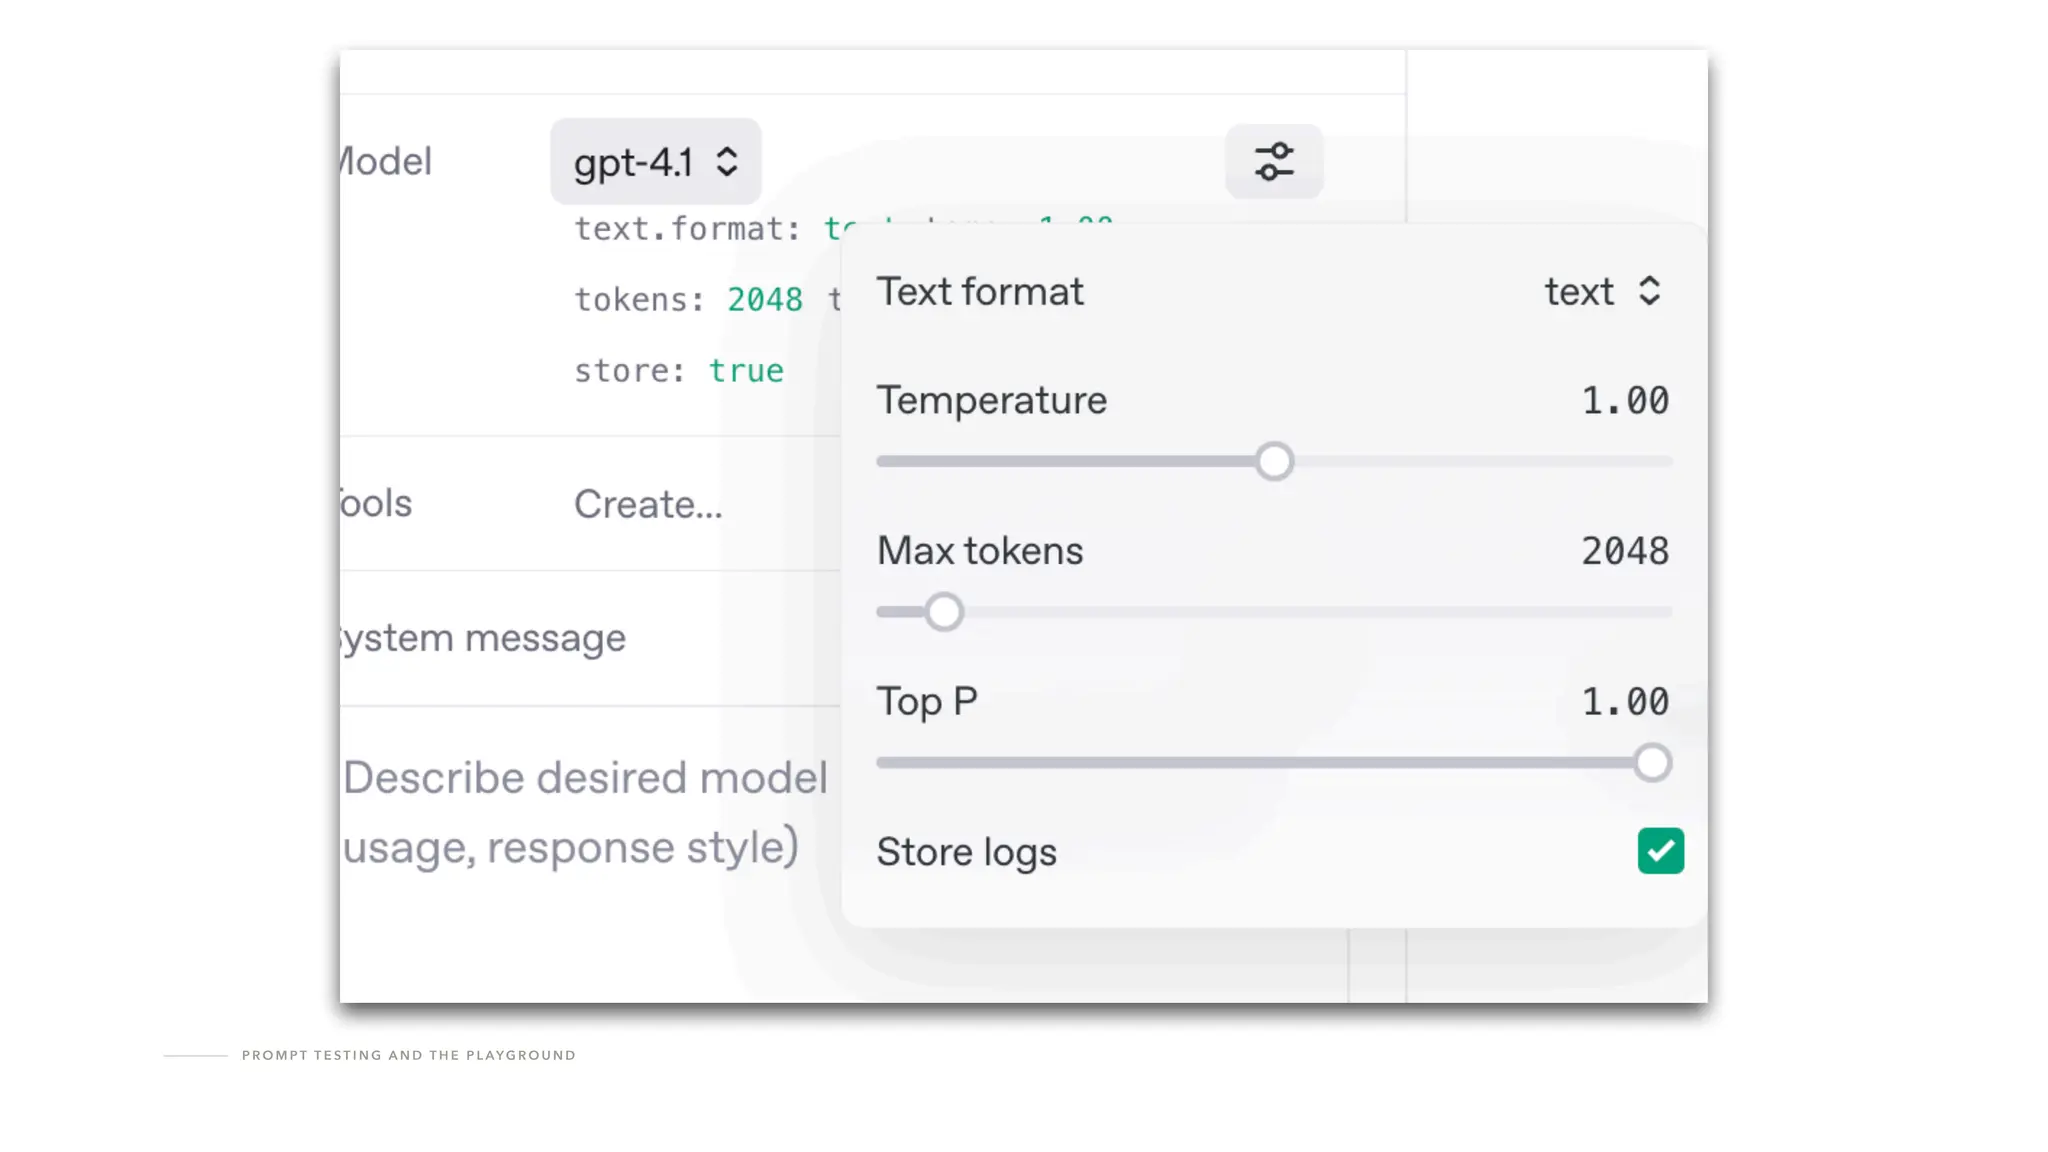
Task: Click the settings sliders icon
Action: point(1273,161)
